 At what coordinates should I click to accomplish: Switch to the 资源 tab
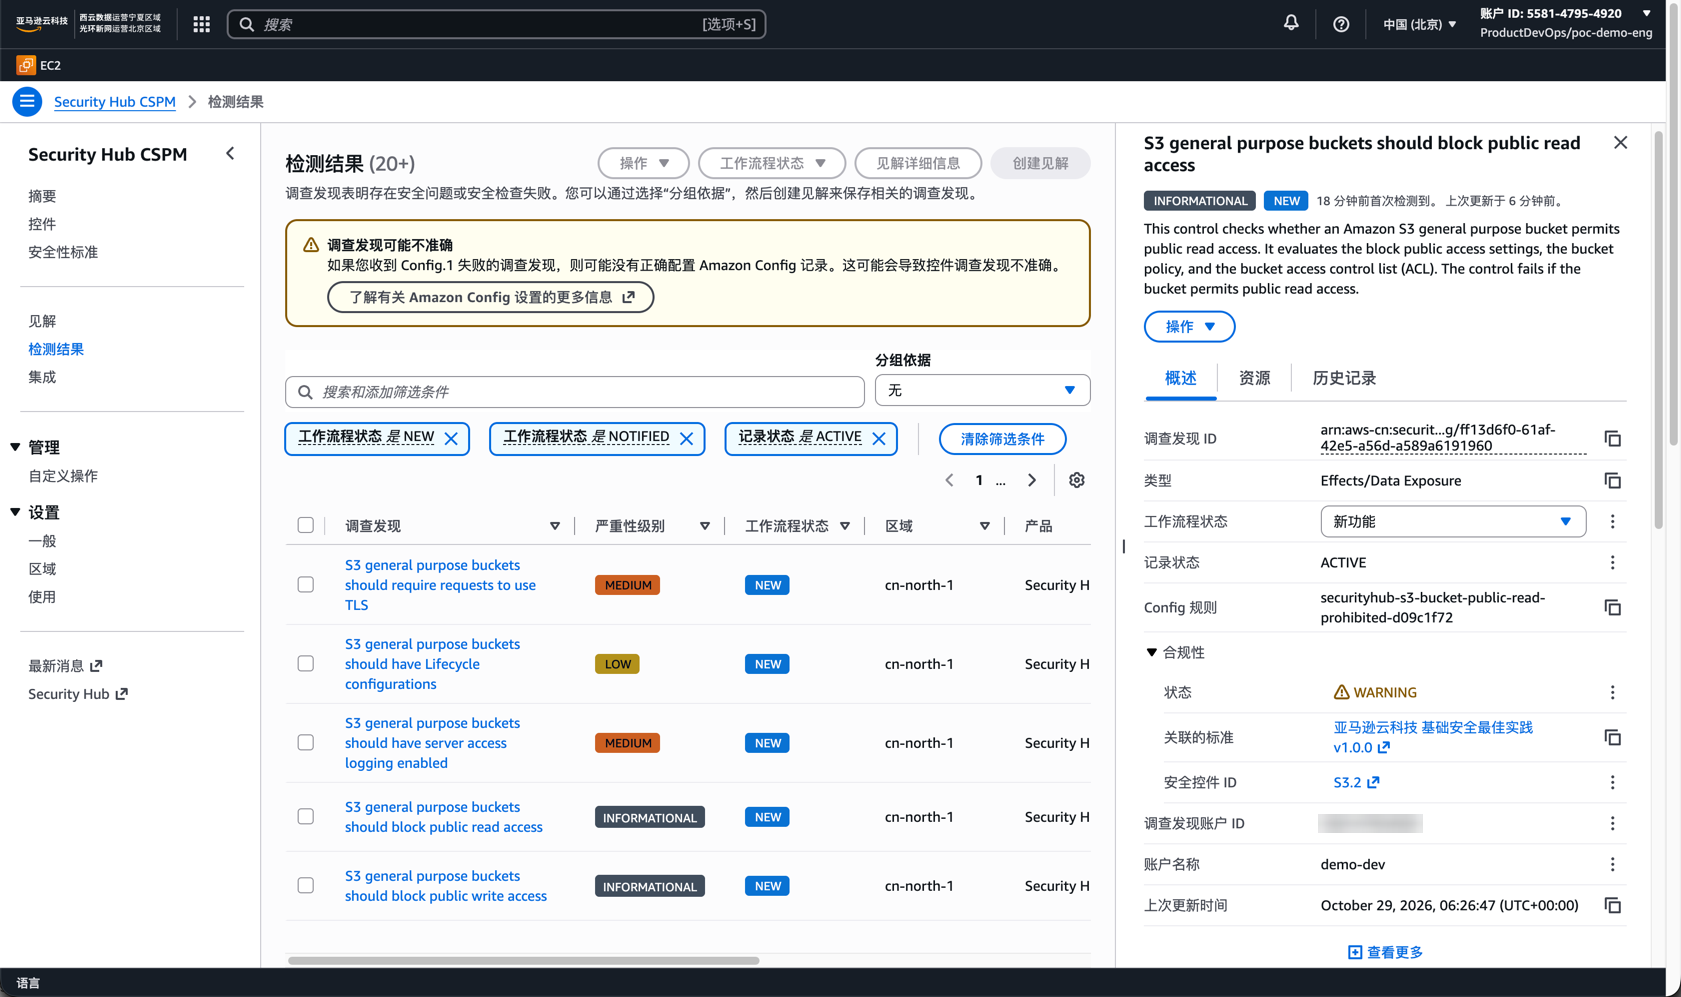click(1254, 378)
